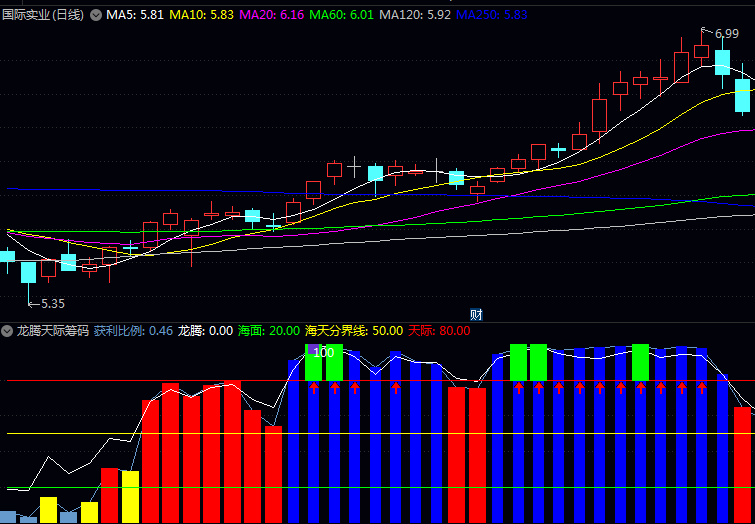Screen dimensions: 755x524
Task: Select the MA120: 5.92 label
Action: coord(415,15)
